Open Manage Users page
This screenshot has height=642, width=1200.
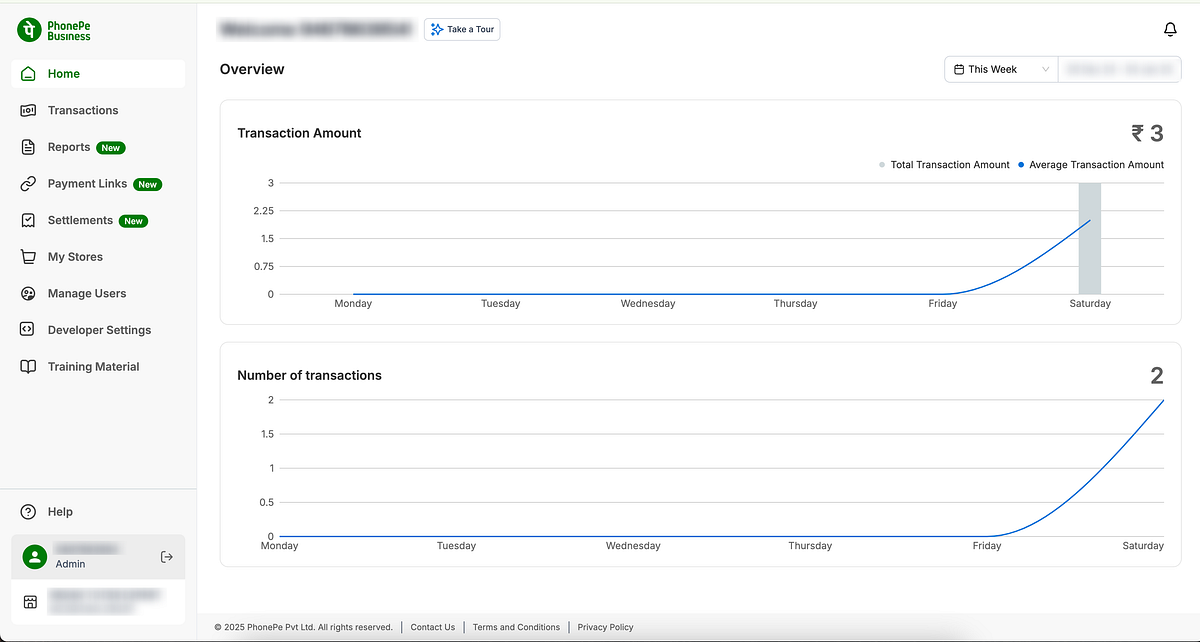click(98, 293)
